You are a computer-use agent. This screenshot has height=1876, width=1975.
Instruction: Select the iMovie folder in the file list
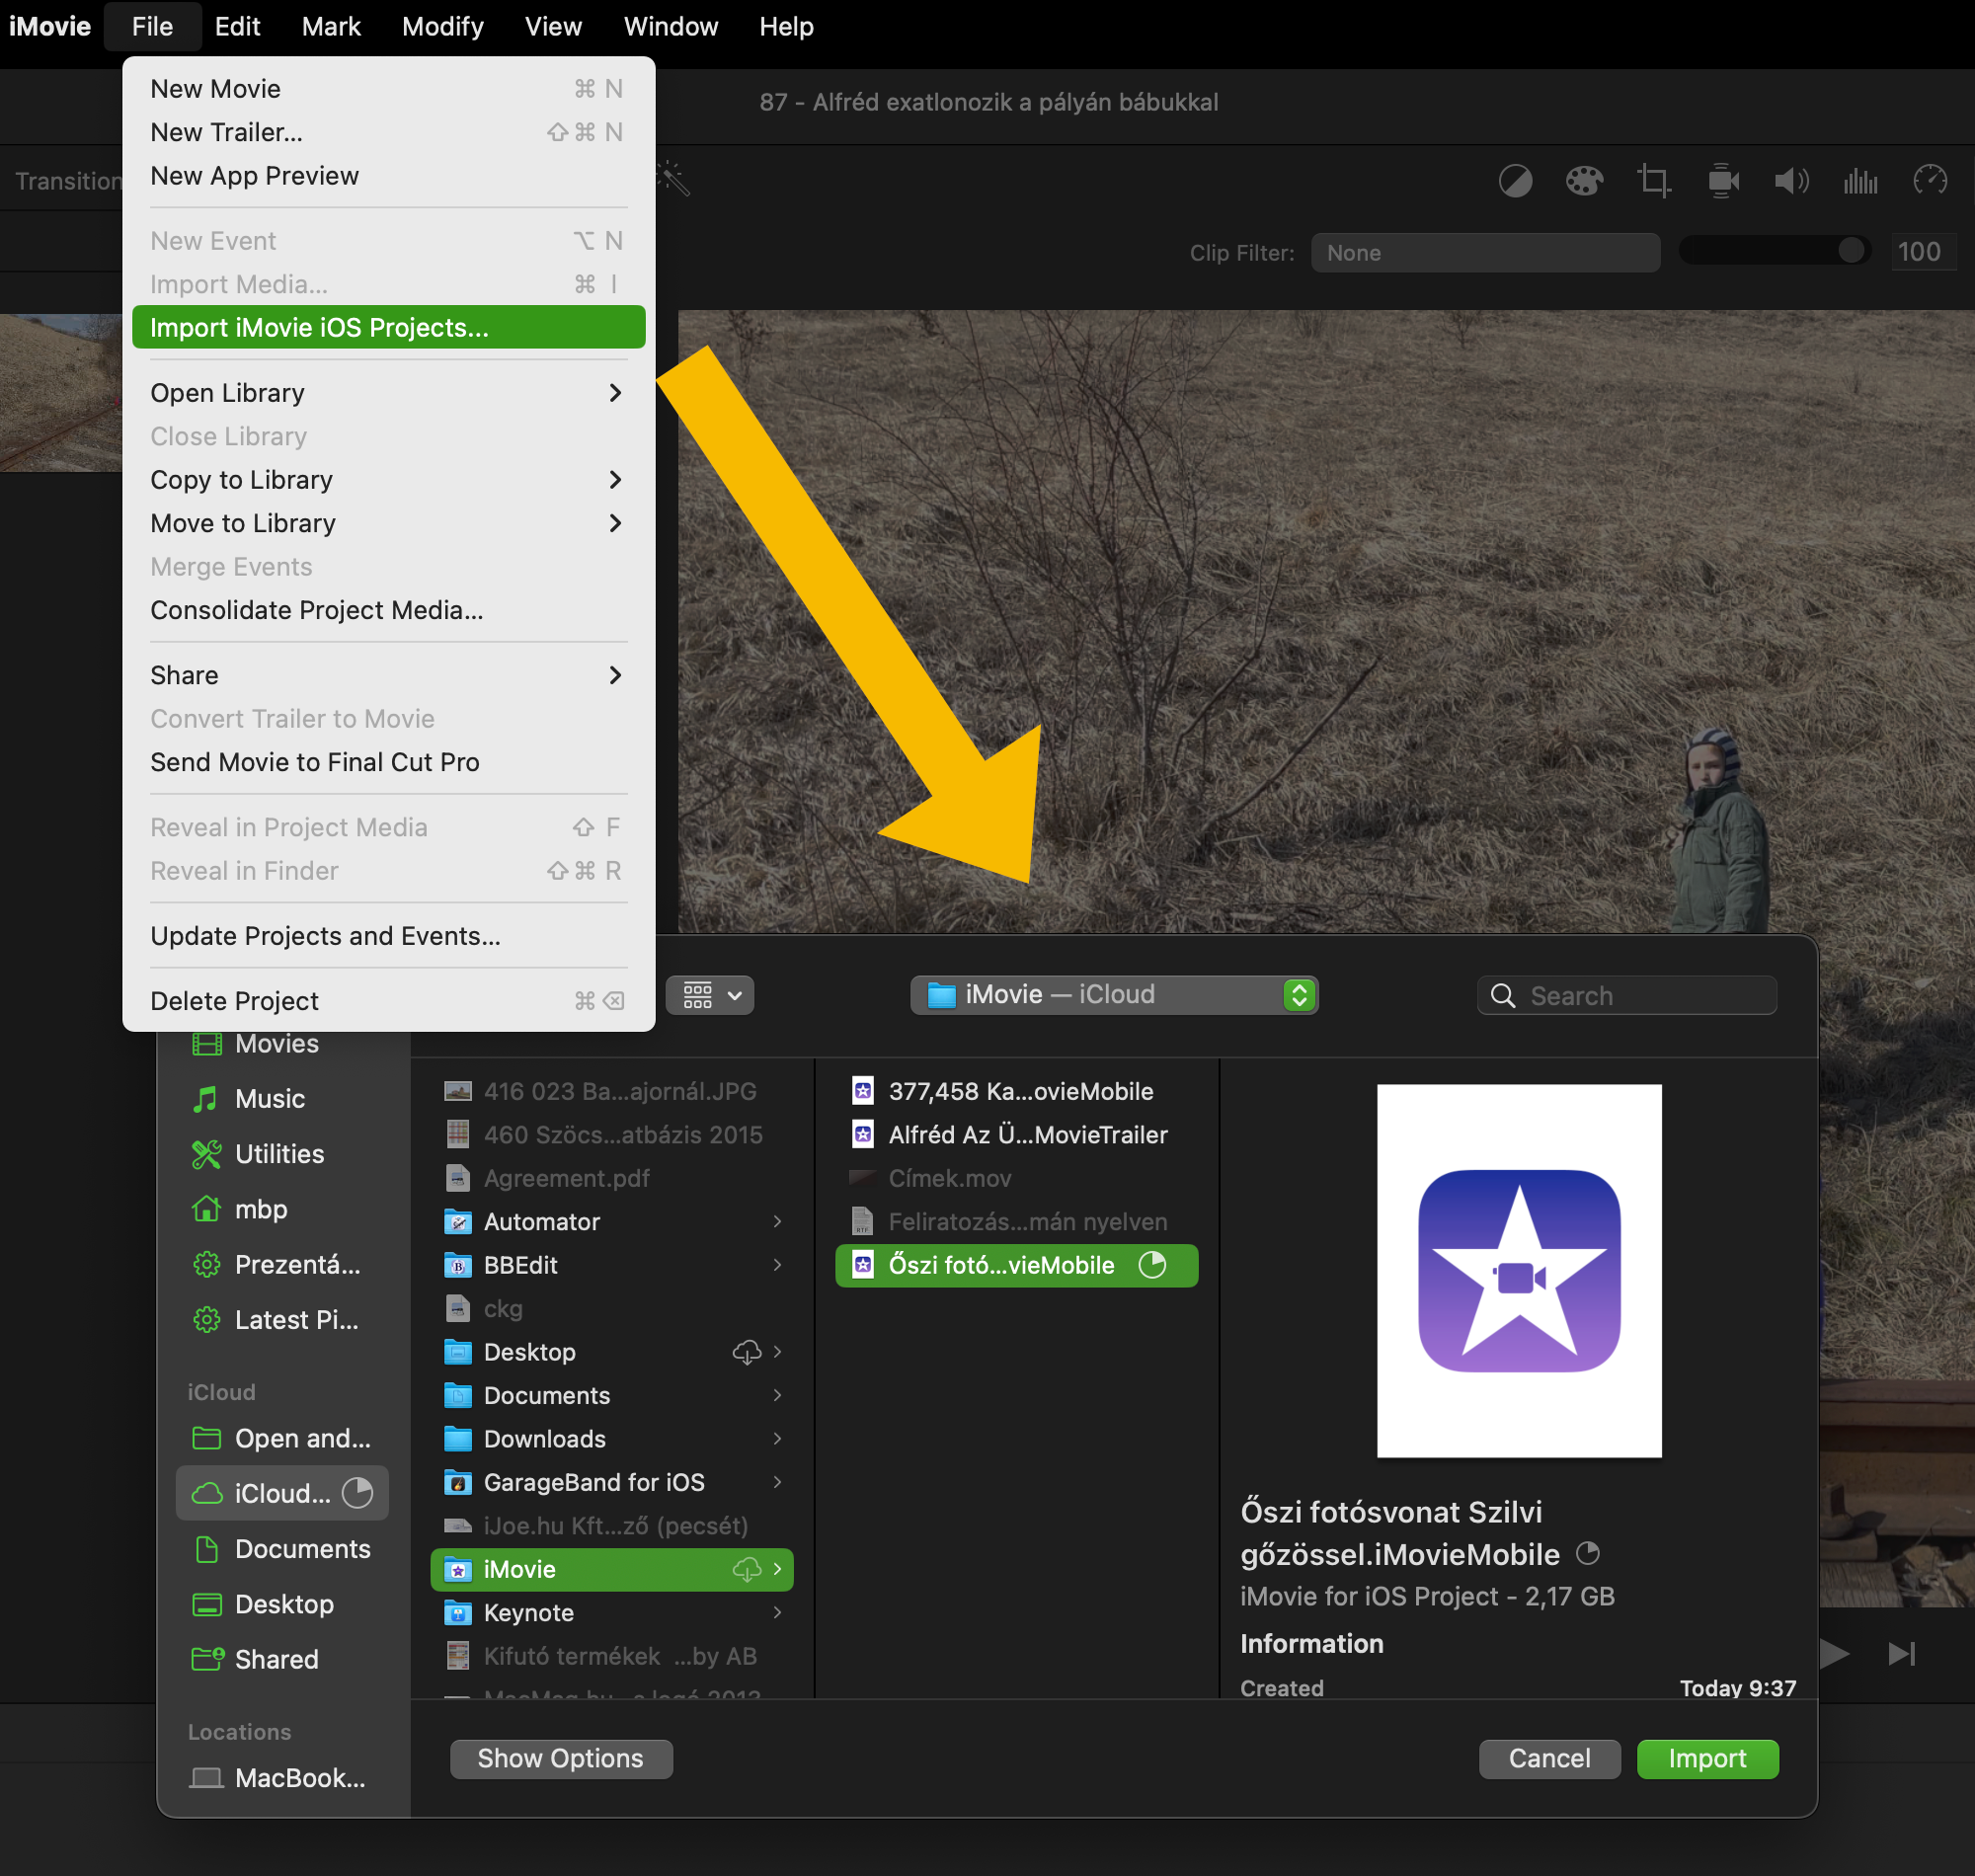612,1569
